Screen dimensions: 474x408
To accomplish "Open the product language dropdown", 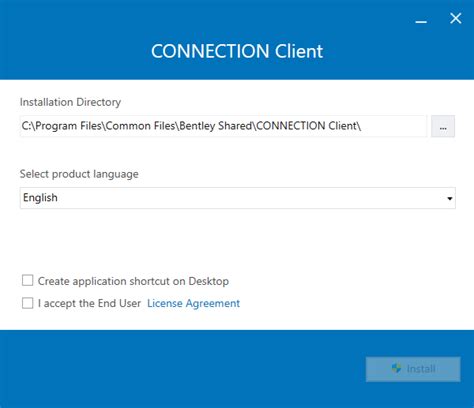I will click(x=238, y=198).
